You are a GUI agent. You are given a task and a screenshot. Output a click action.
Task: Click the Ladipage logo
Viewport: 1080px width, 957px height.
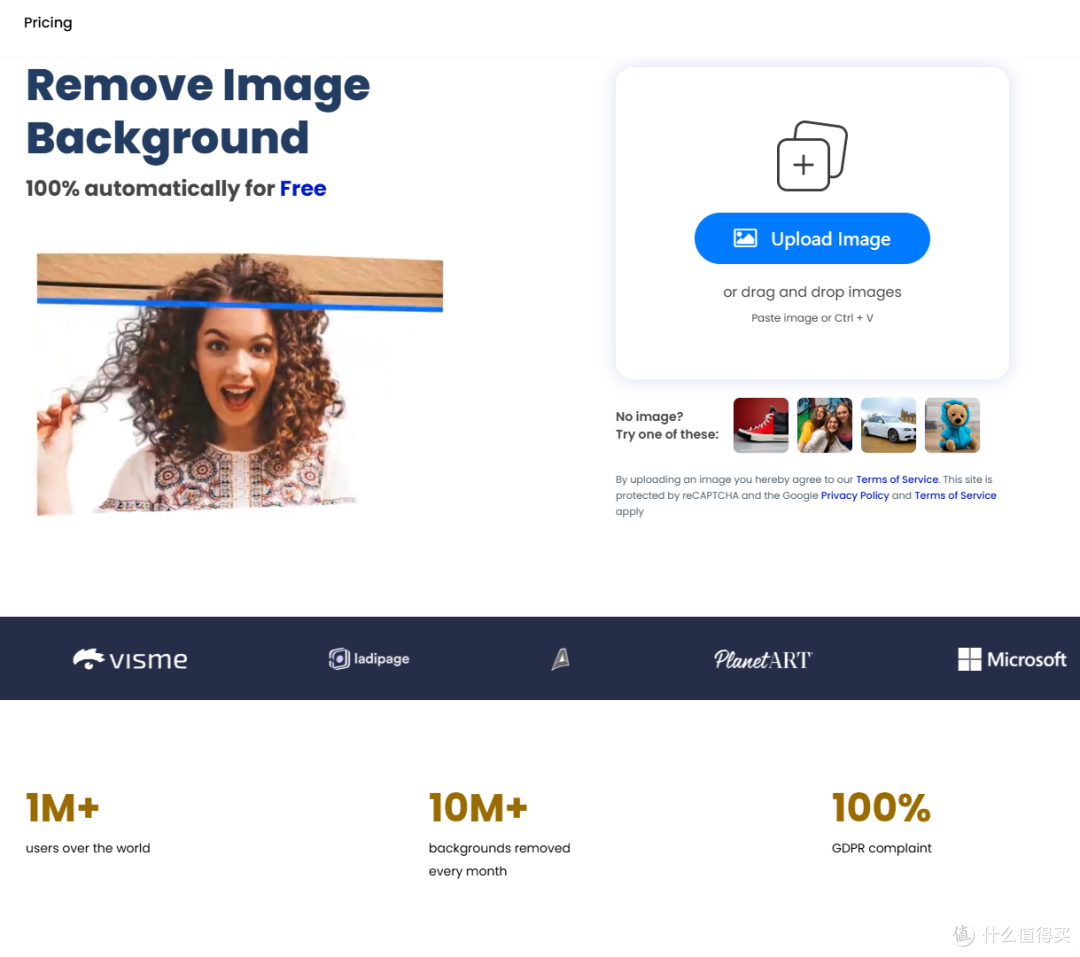coord(369,659)
